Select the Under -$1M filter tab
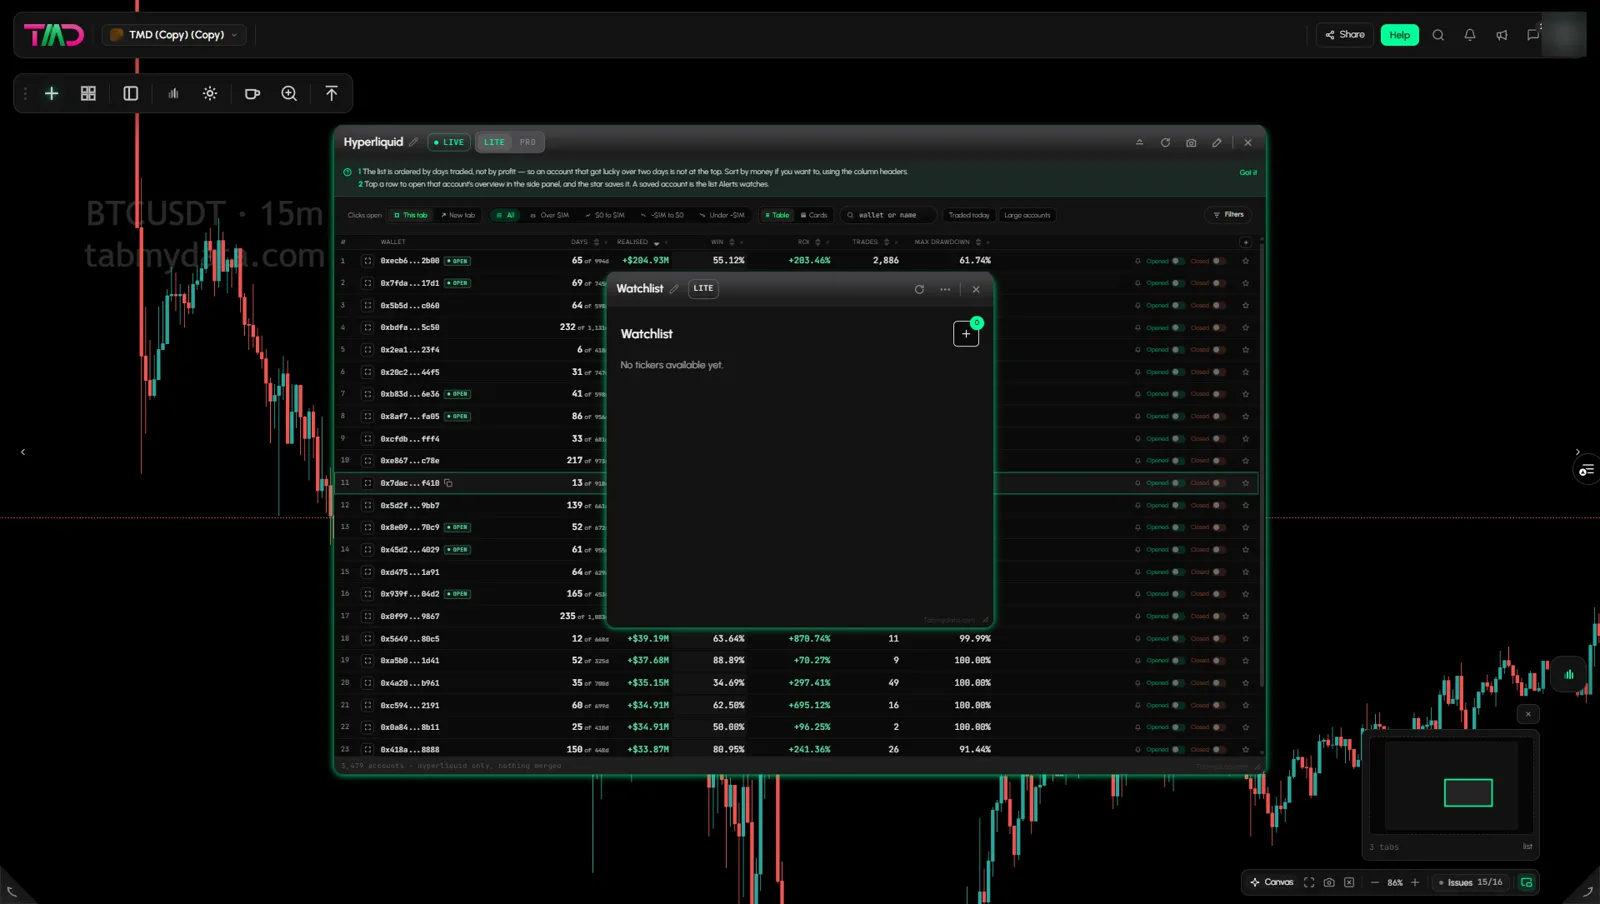Screen dimensions: 1600x904 [x=722, y=215]
